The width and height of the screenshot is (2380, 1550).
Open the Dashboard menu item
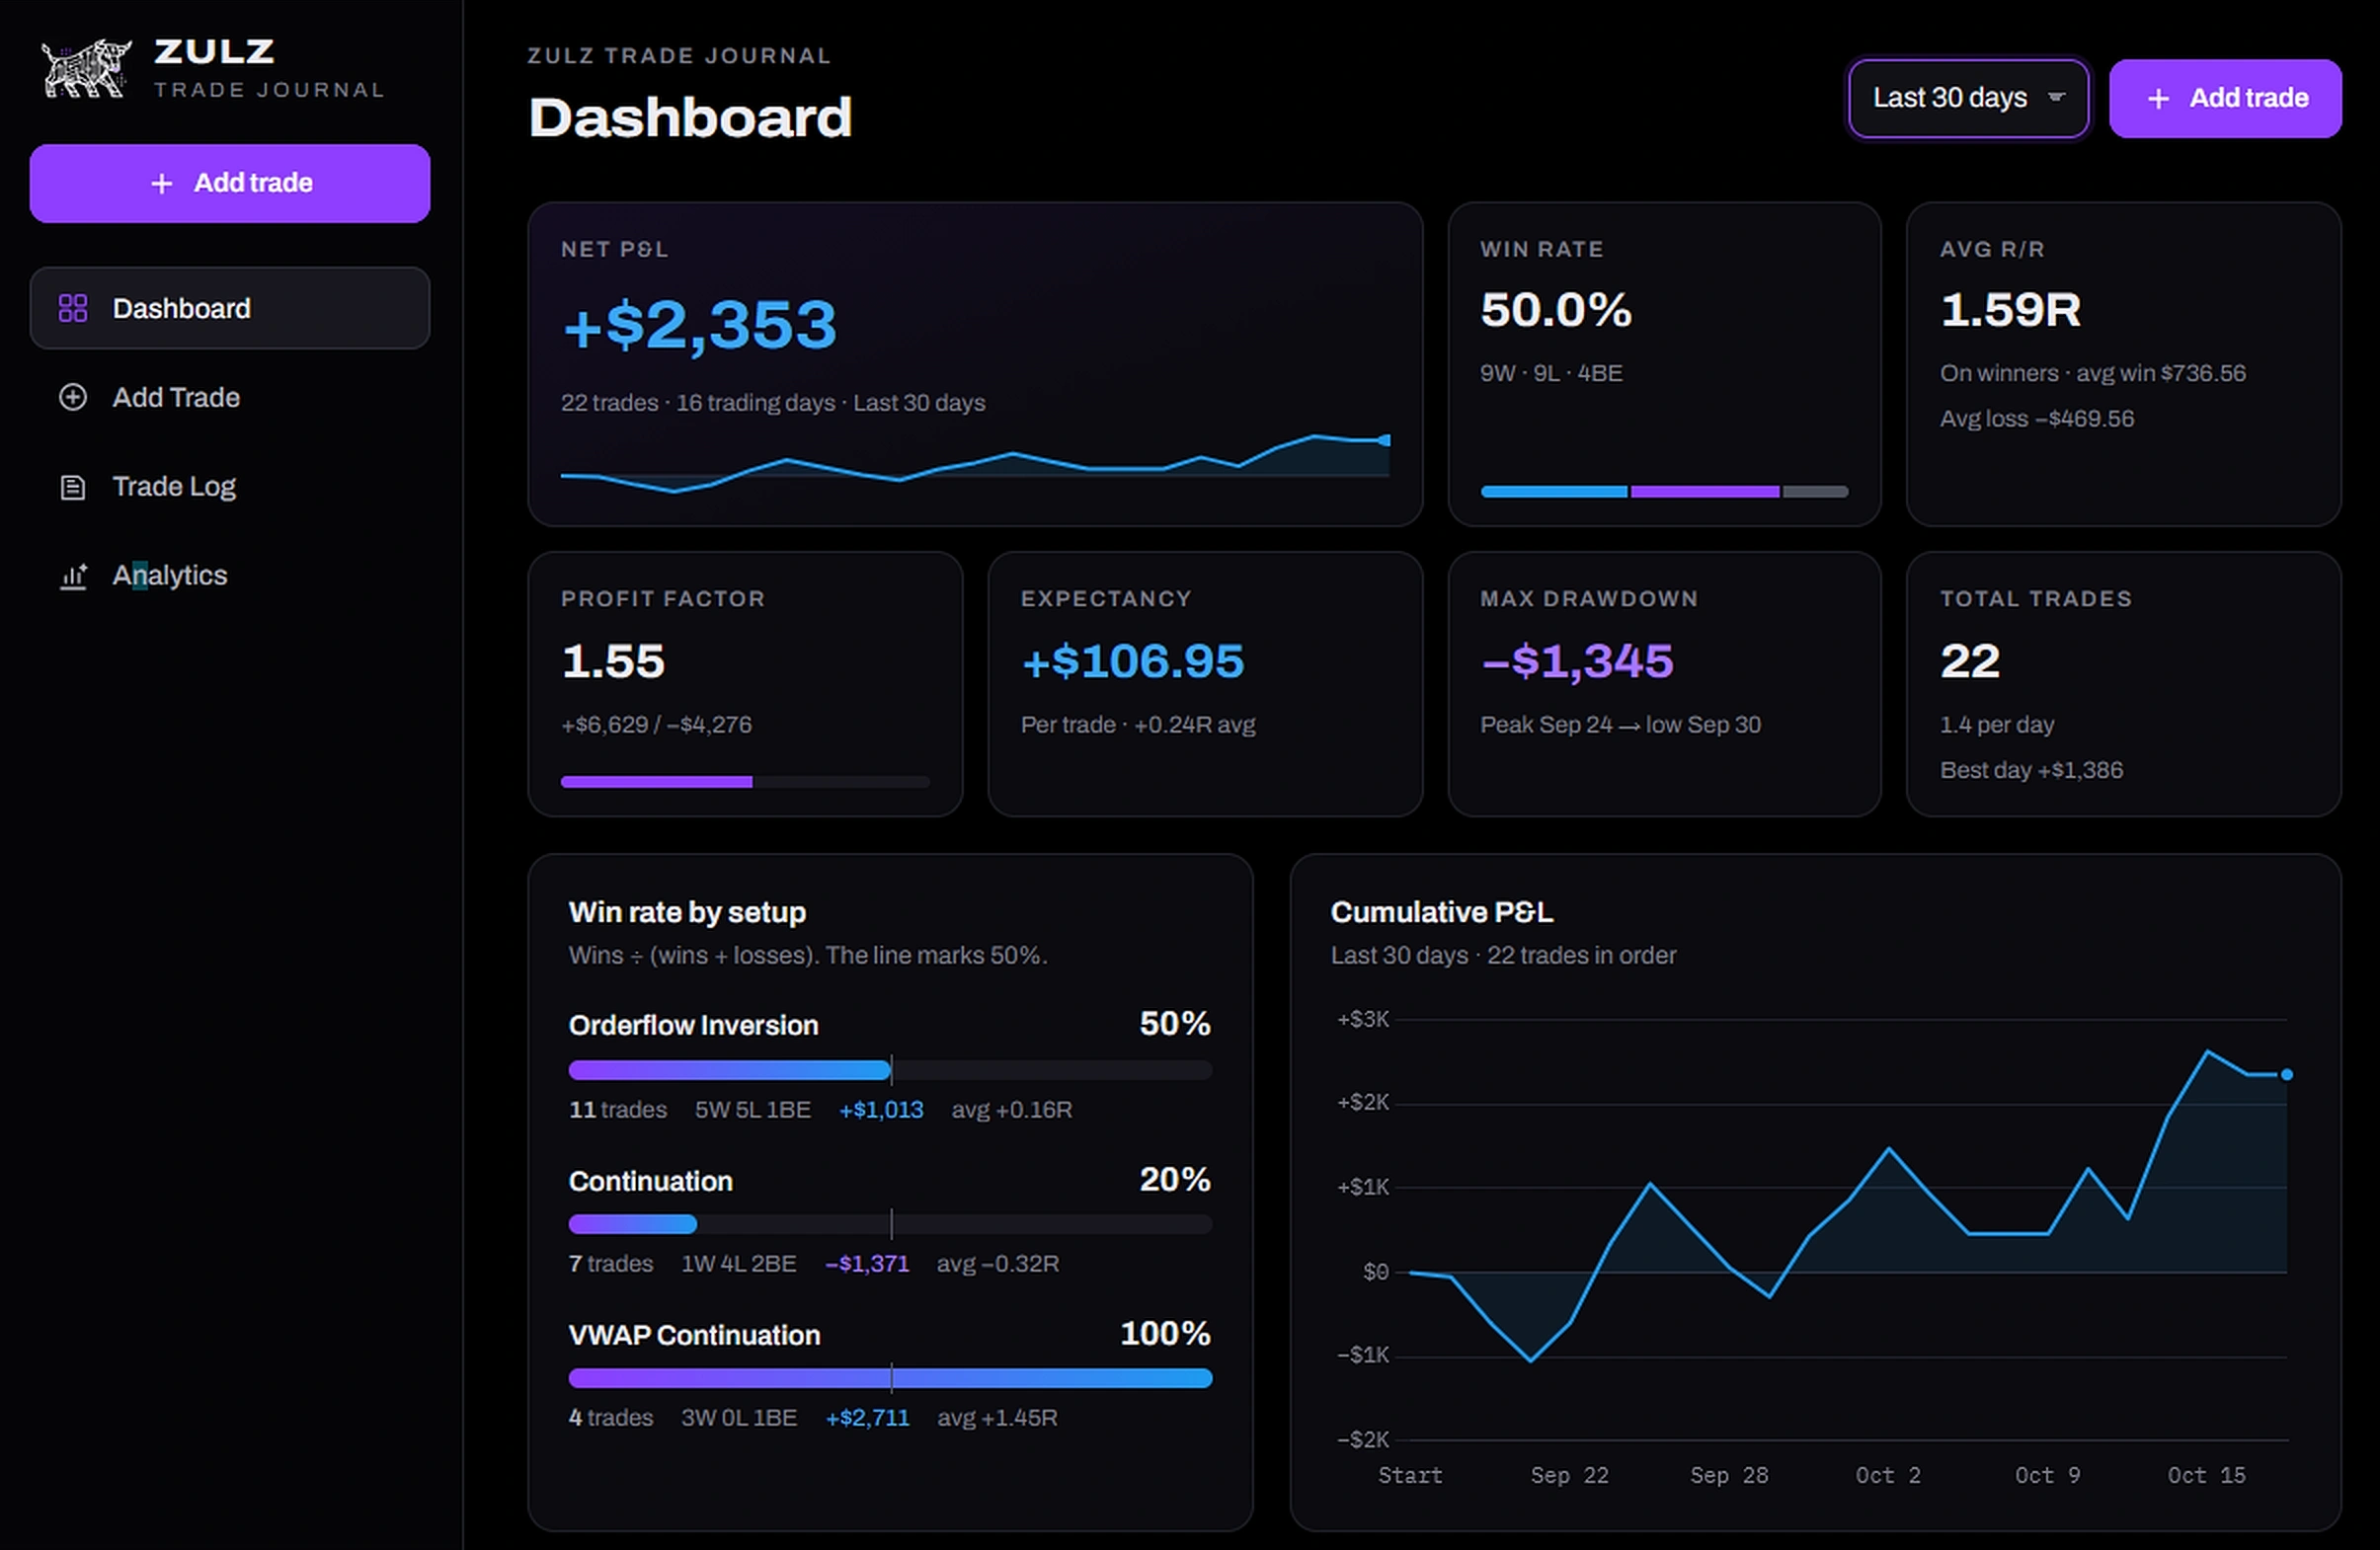pyautogui.click(x=230, y=308)
